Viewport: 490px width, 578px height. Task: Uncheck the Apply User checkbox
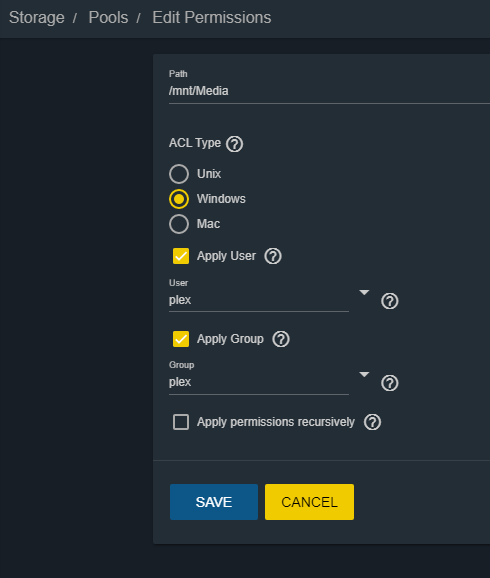click(x=181, y=256)
